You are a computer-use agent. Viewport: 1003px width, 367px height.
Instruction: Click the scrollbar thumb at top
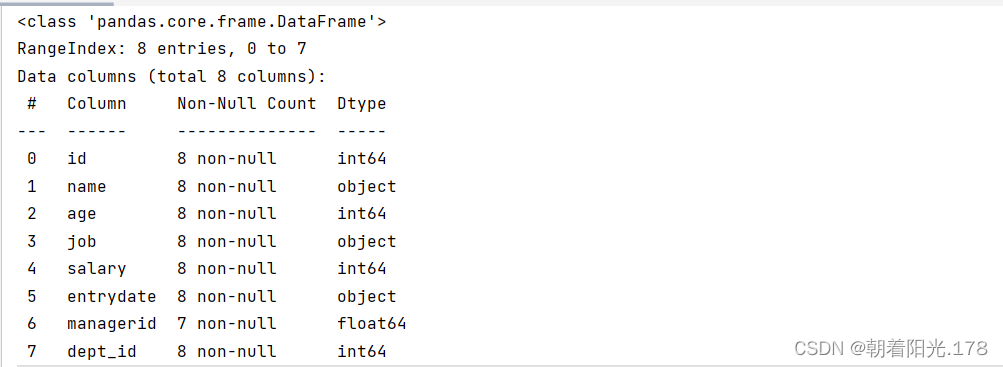click(x=56, y=3)
